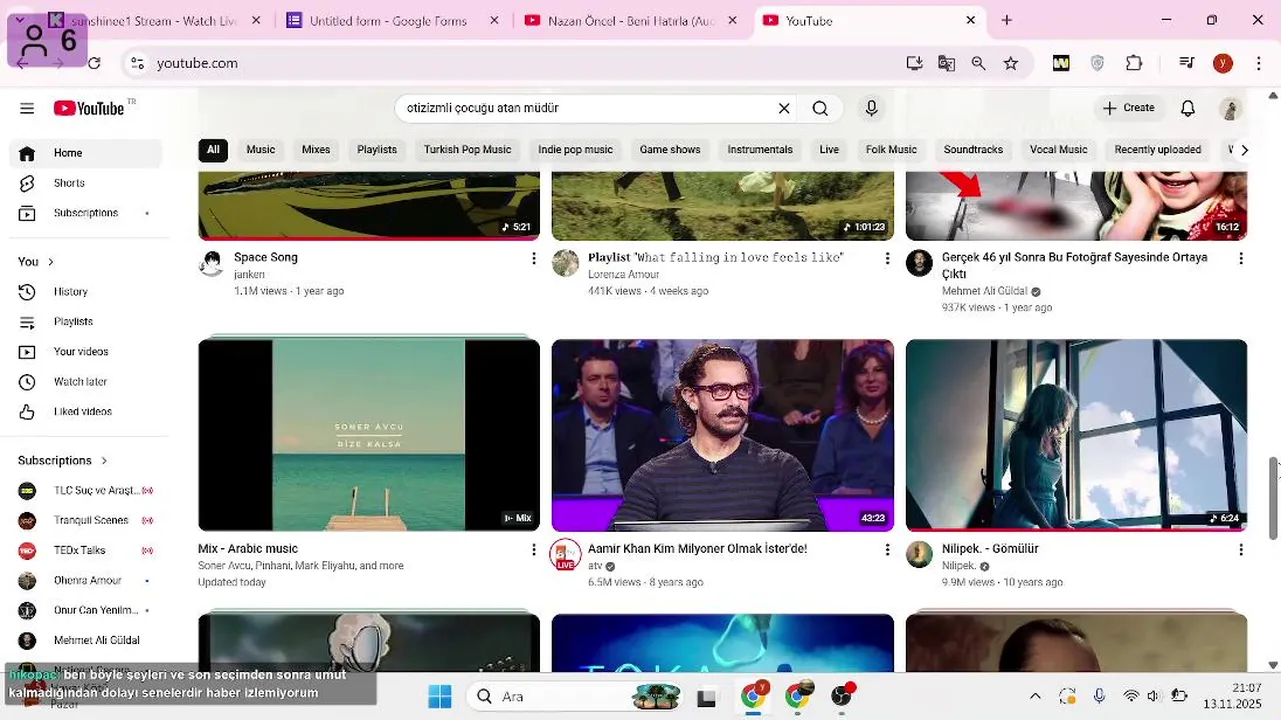Open the Tranquil Scenes subscription
Screen dimensions: 1281x720
coord(85,521)
